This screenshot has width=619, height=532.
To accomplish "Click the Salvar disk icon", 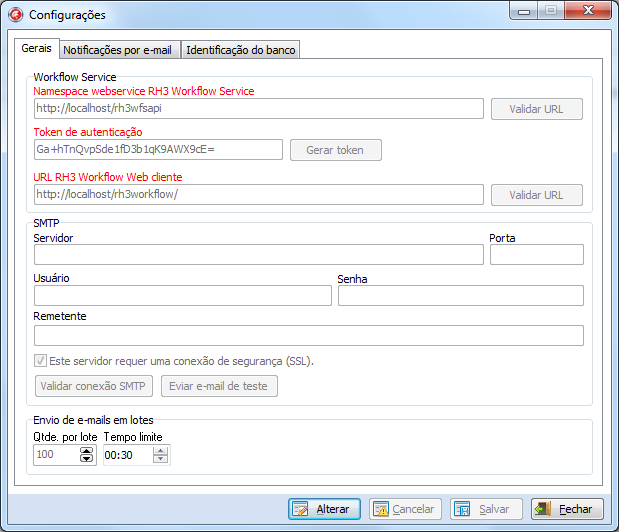I will 461,509.
